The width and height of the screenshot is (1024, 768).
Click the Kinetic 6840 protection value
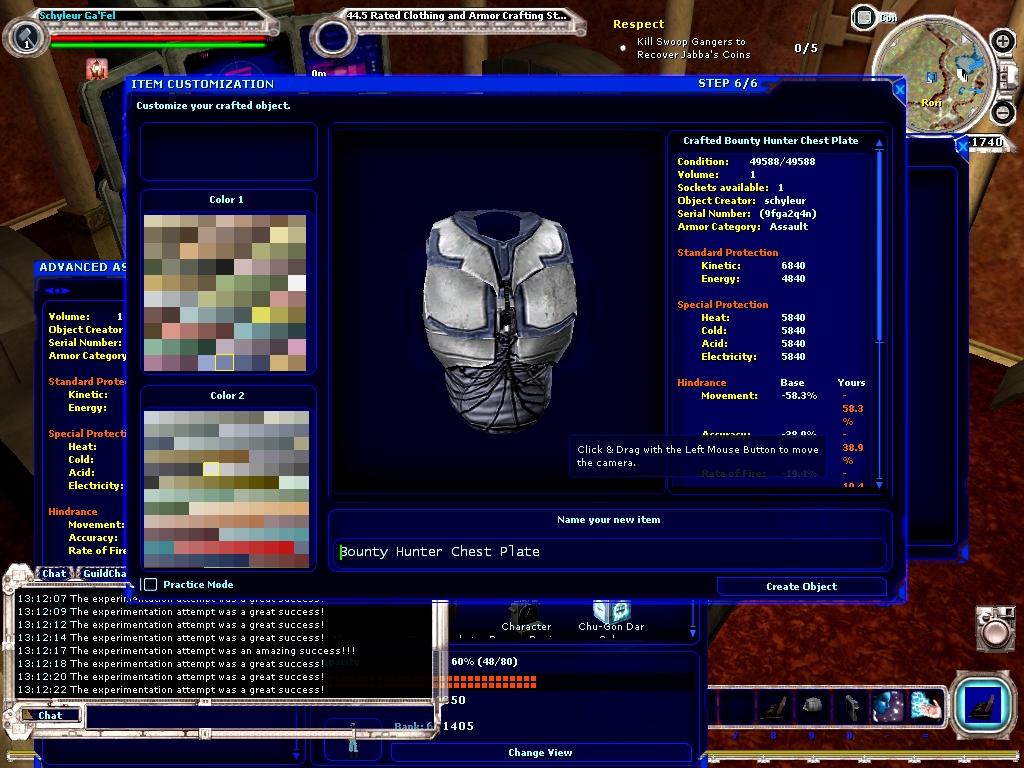pos(793,266)
